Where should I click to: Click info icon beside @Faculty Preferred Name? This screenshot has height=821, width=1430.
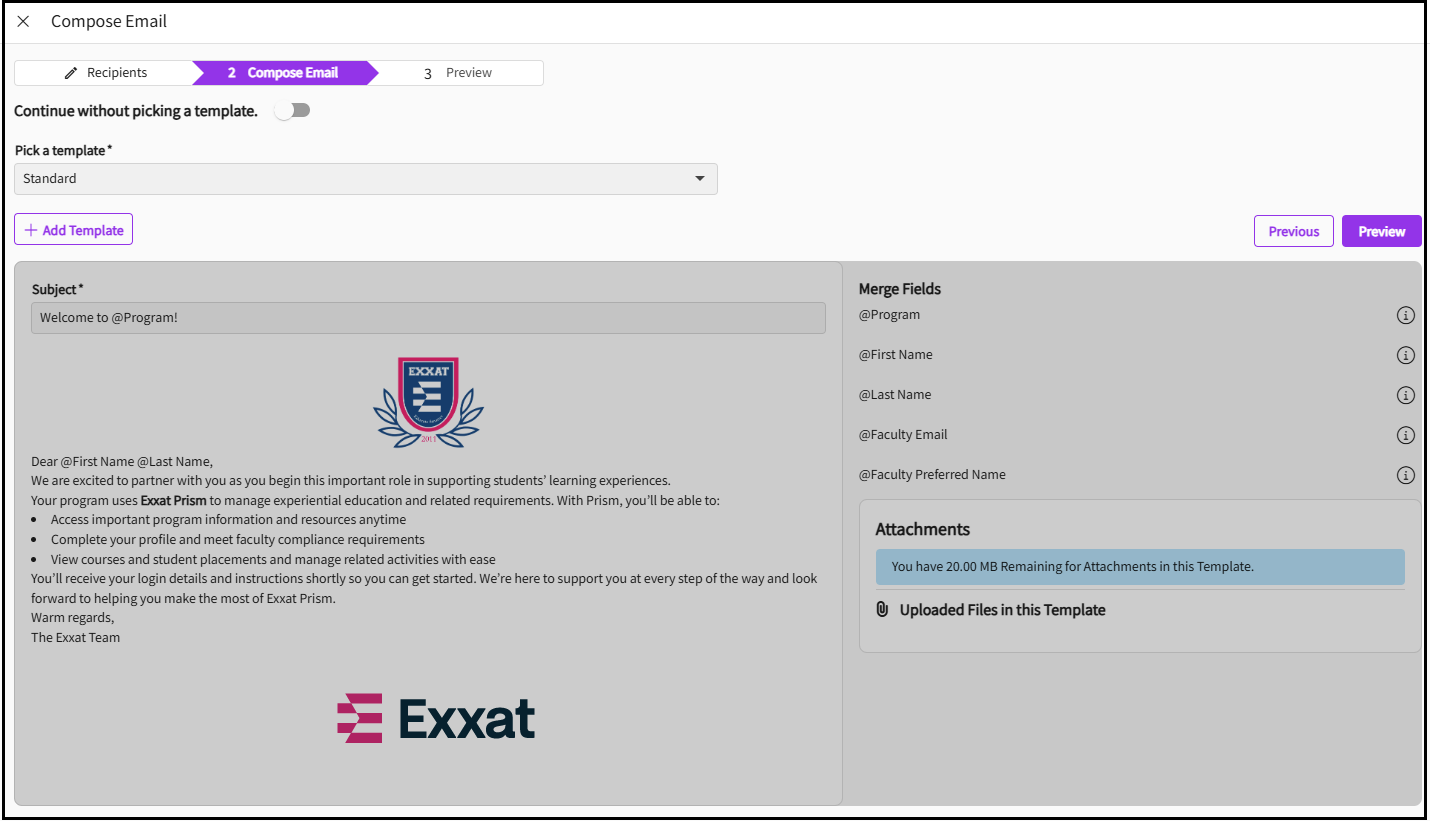(1405, 475)
